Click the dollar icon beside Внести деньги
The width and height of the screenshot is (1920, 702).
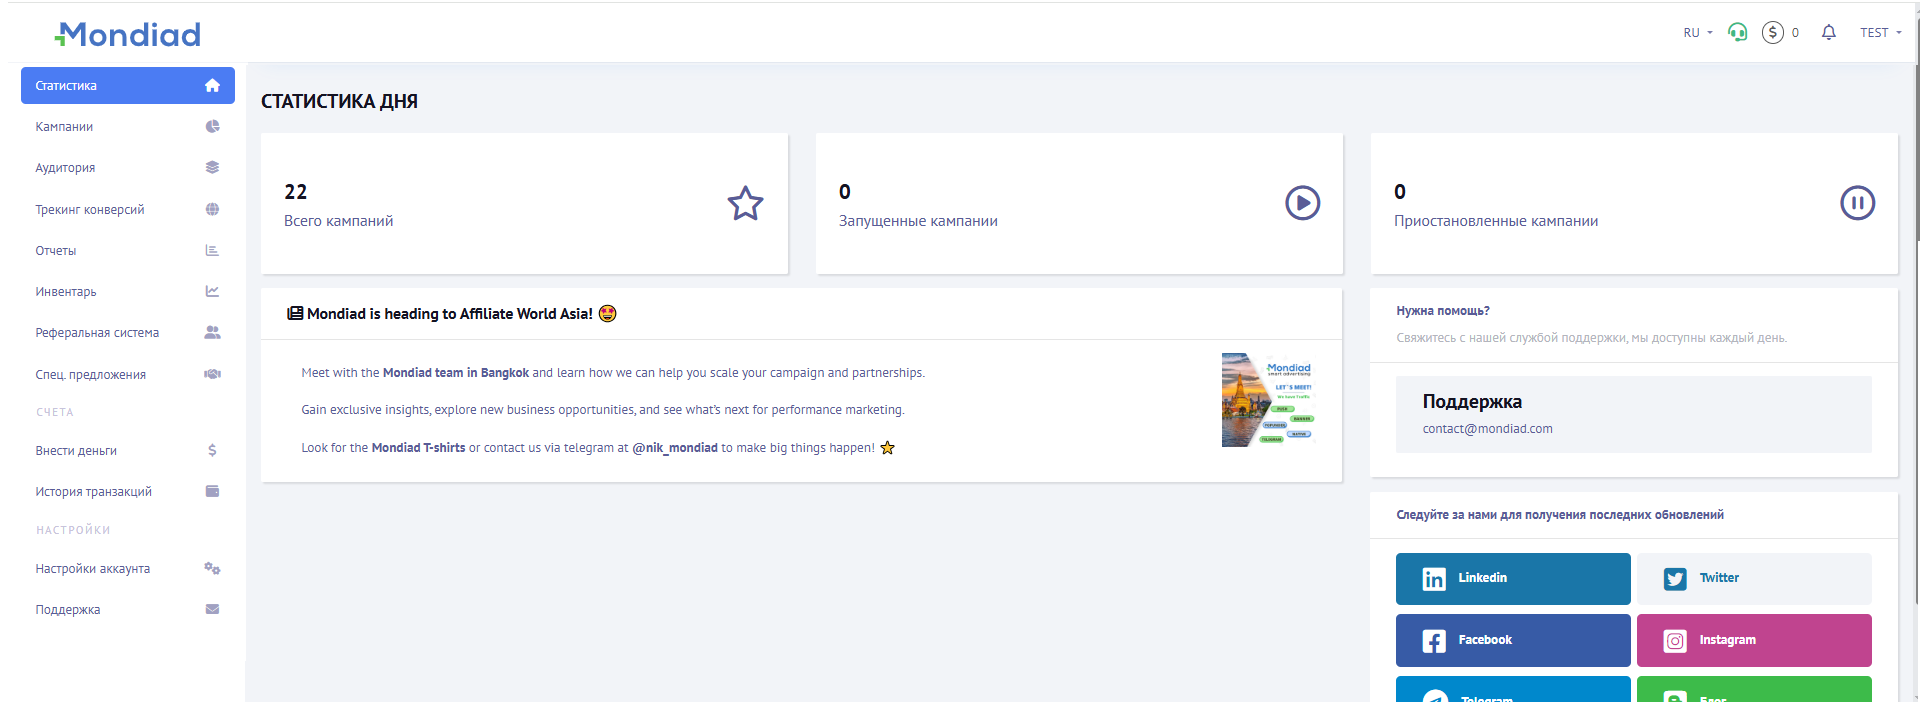(212, 451)
